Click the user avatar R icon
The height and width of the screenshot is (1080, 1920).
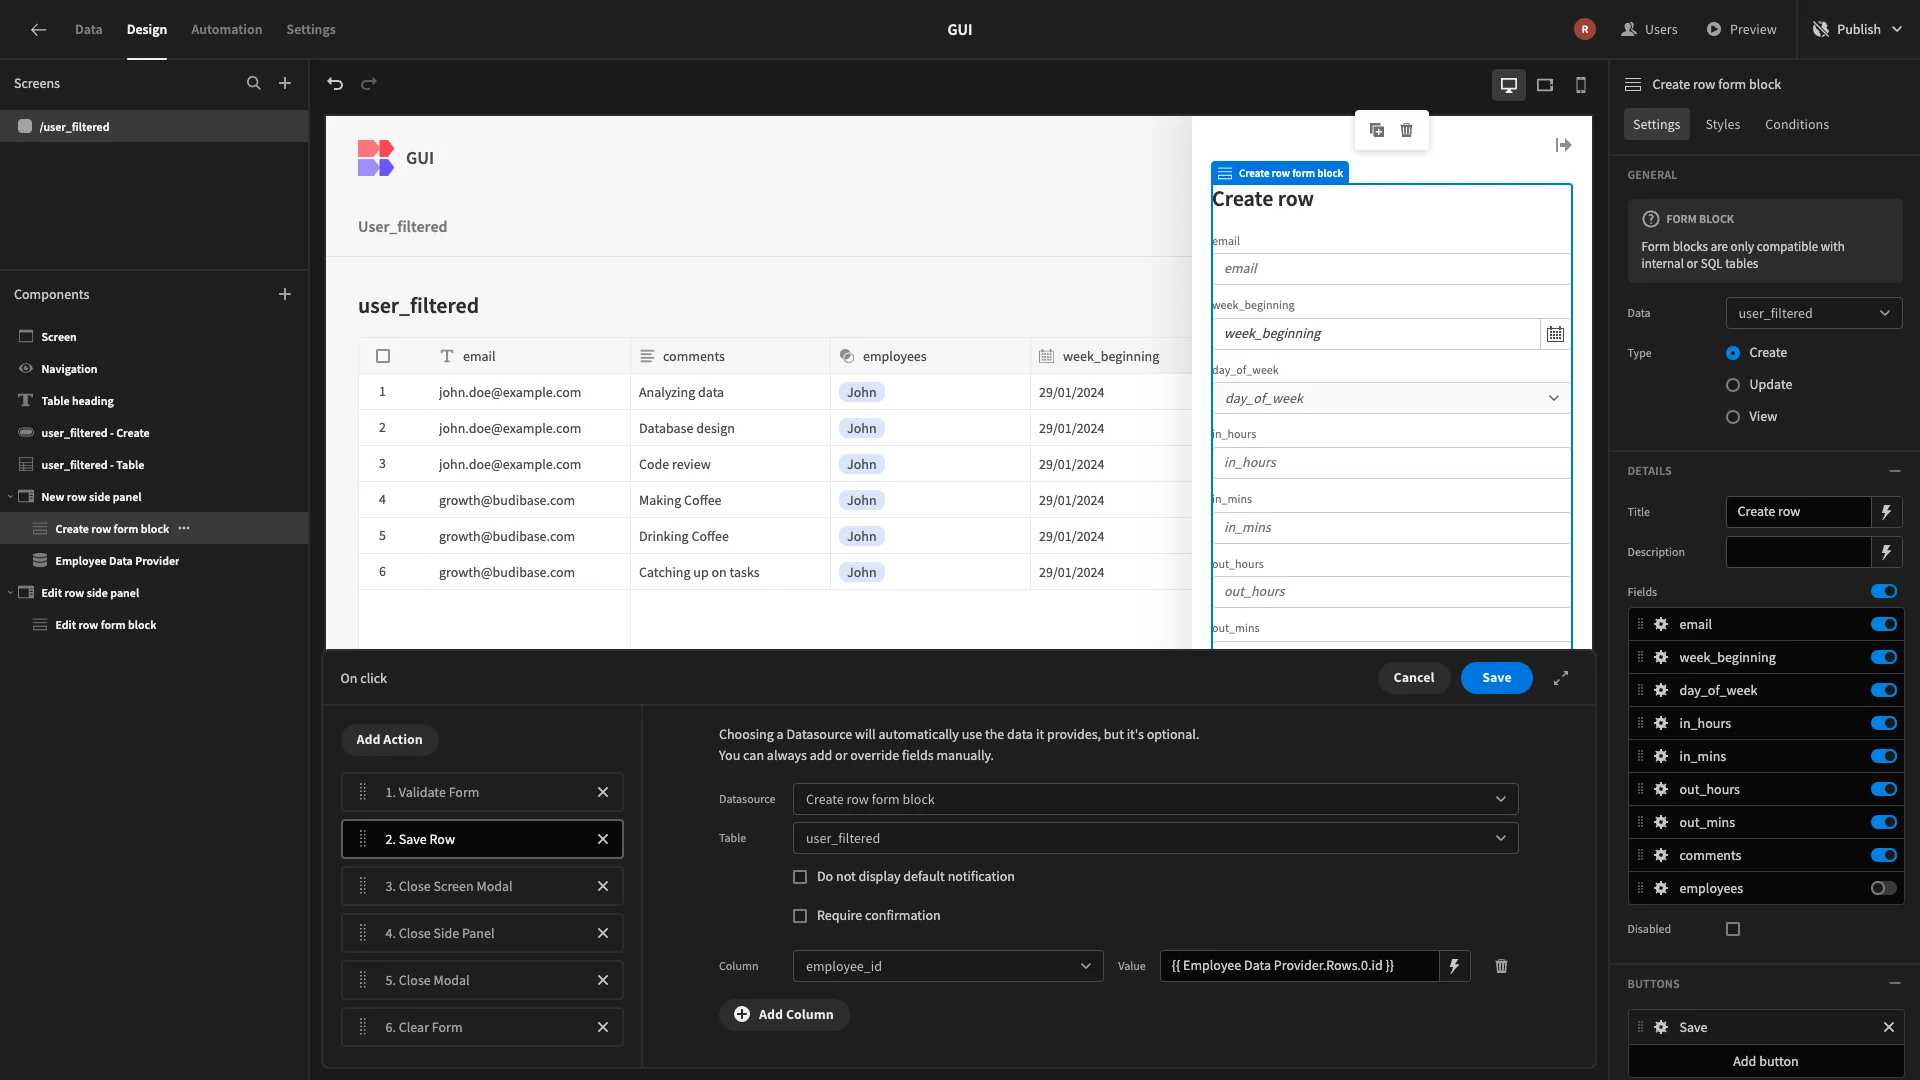pos(1585,29)
